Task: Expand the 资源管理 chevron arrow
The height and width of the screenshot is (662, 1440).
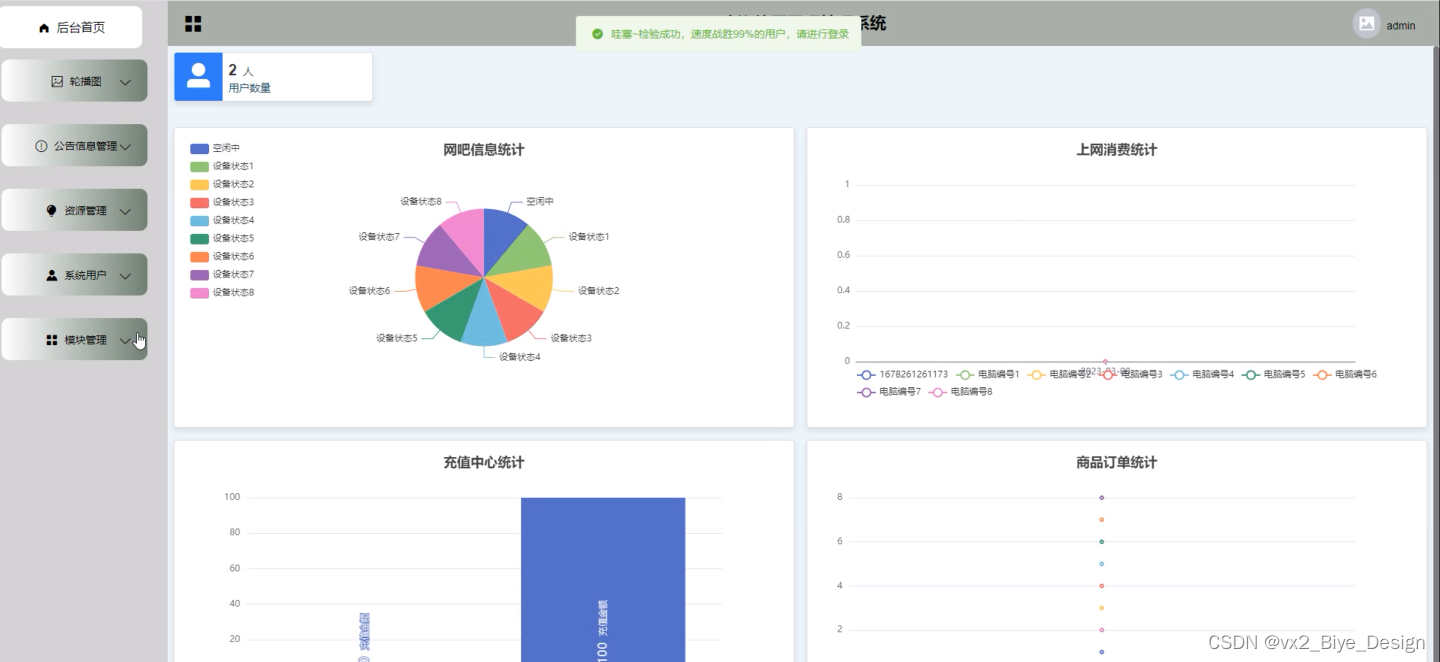Action: click(x=125, y=211)
